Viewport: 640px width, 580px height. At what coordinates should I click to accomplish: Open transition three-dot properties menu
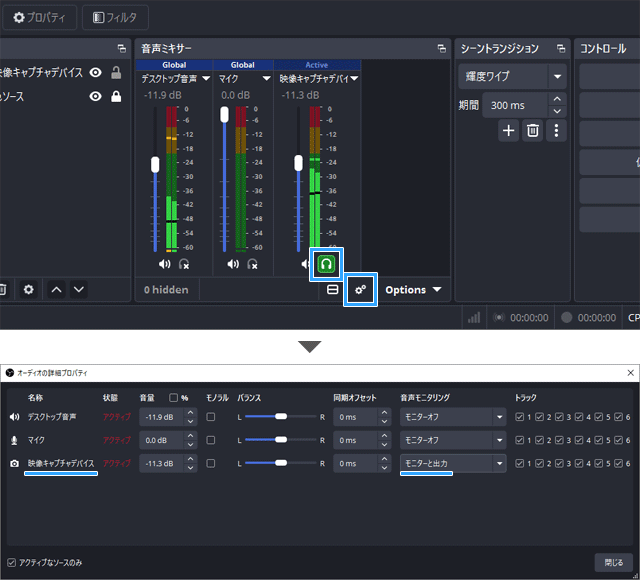point(556,130)
